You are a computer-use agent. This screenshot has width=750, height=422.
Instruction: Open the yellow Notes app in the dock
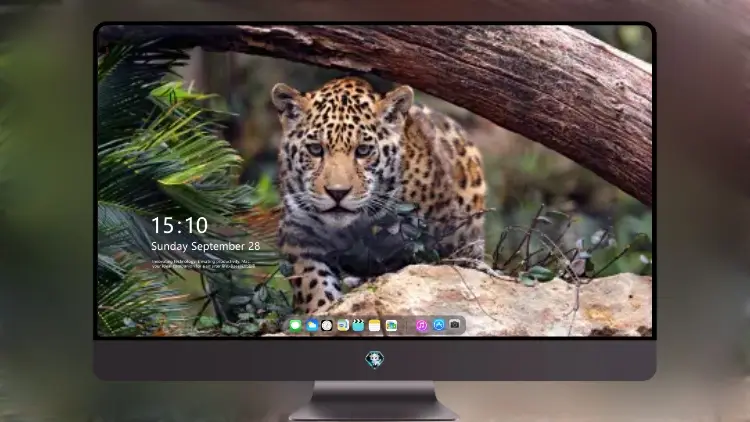coord(375,326)
